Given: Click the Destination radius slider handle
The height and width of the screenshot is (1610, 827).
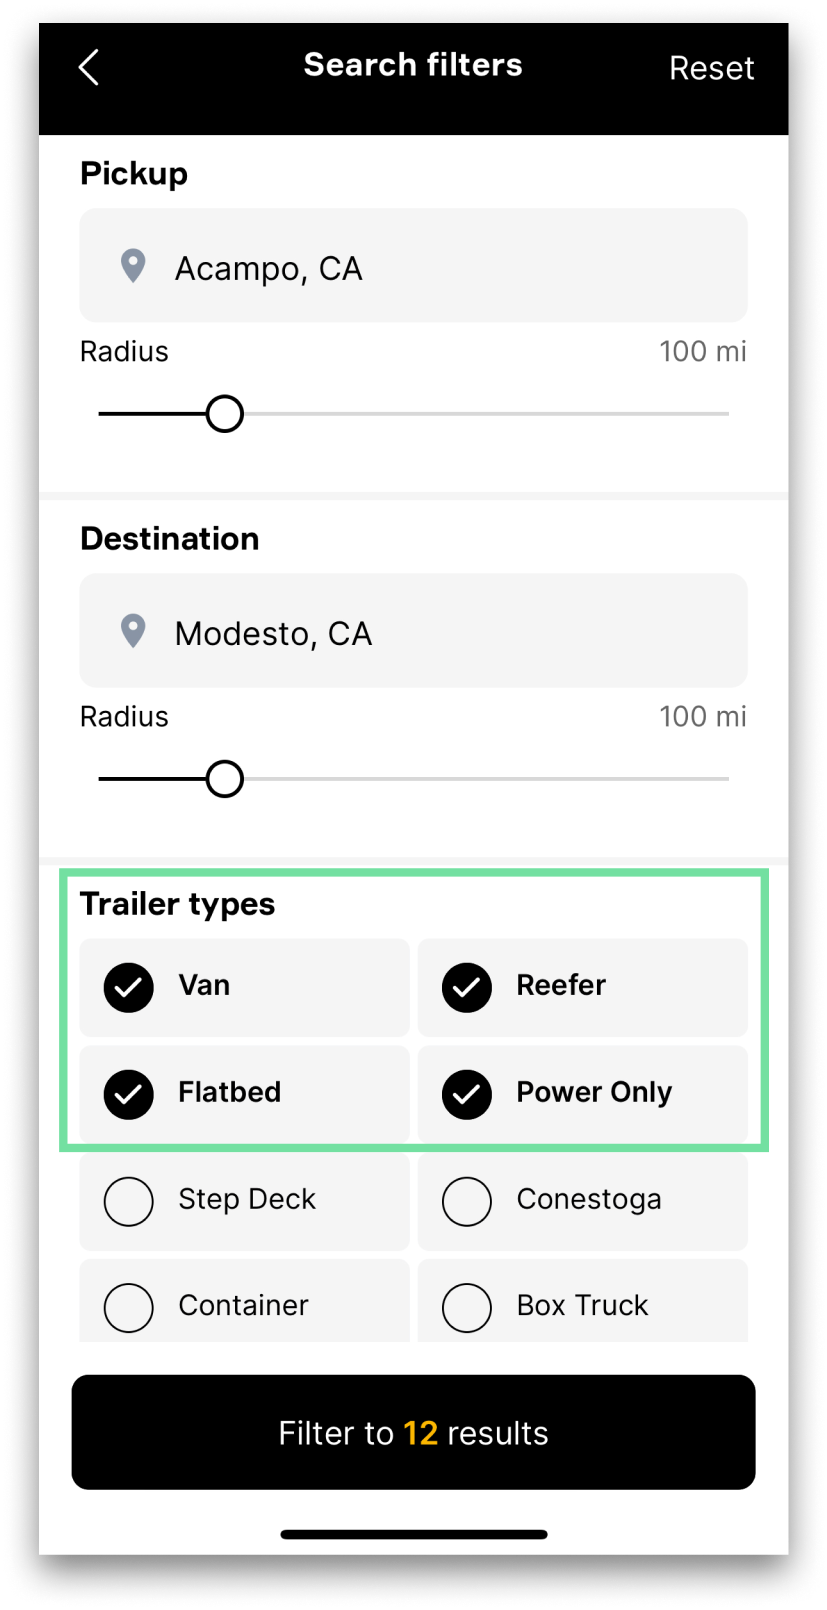Looking at the screenshot, I should [x=225, y=778].
